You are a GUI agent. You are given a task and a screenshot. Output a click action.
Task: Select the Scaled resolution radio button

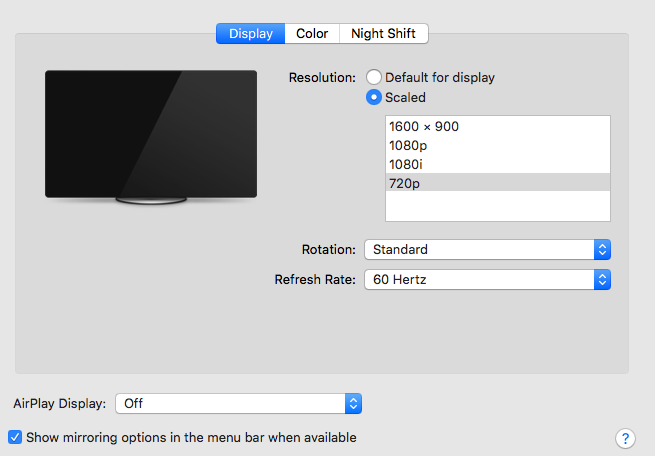pyautogui.click(x=374, y=97)
